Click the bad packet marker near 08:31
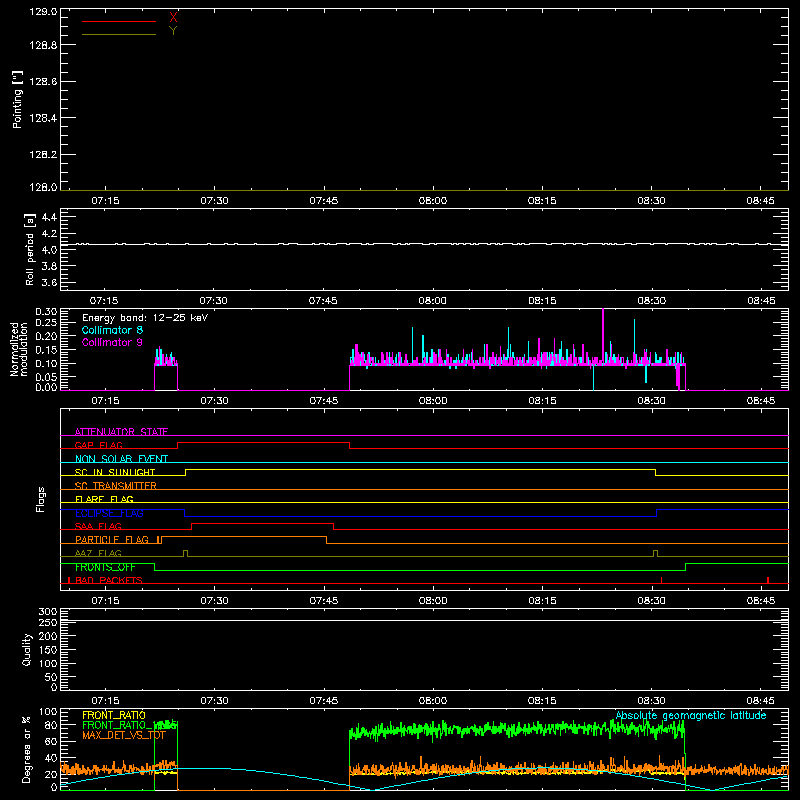Viewport: 800px width, 800px height. click(661, 580)
